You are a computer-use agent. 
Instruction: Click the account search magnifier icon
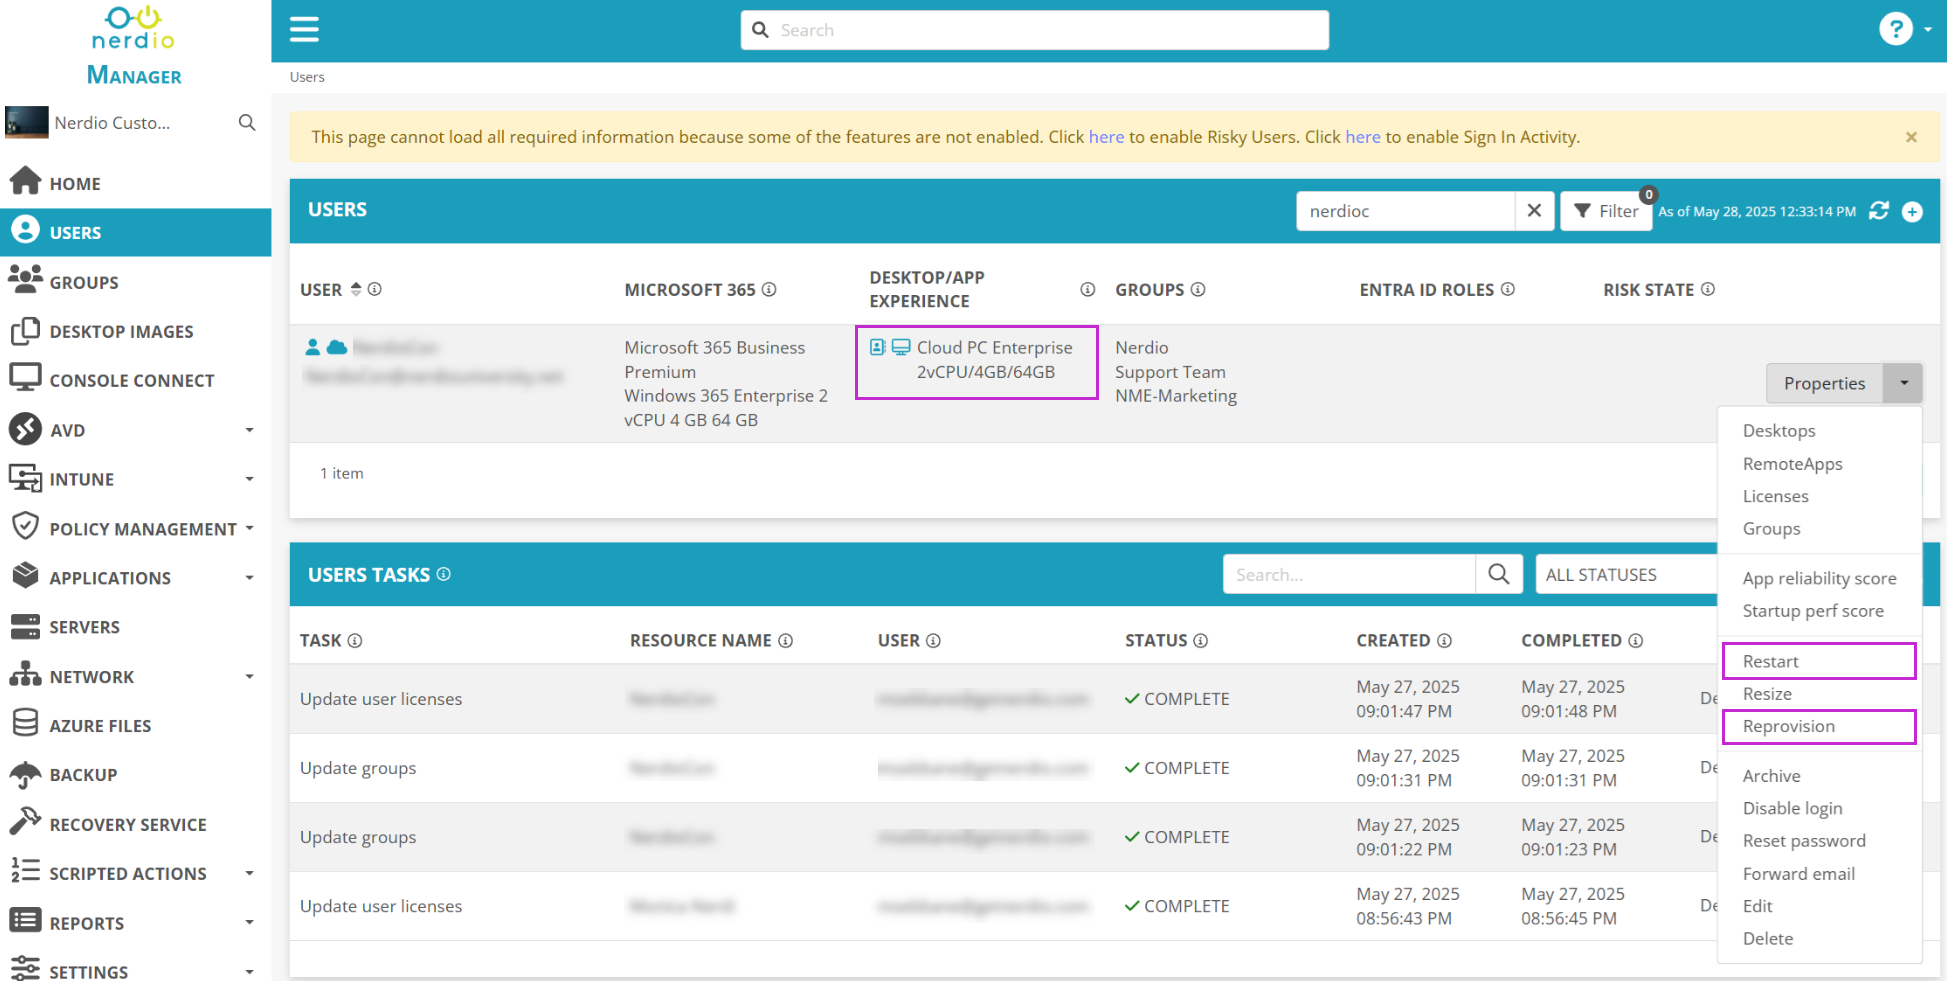247,123
